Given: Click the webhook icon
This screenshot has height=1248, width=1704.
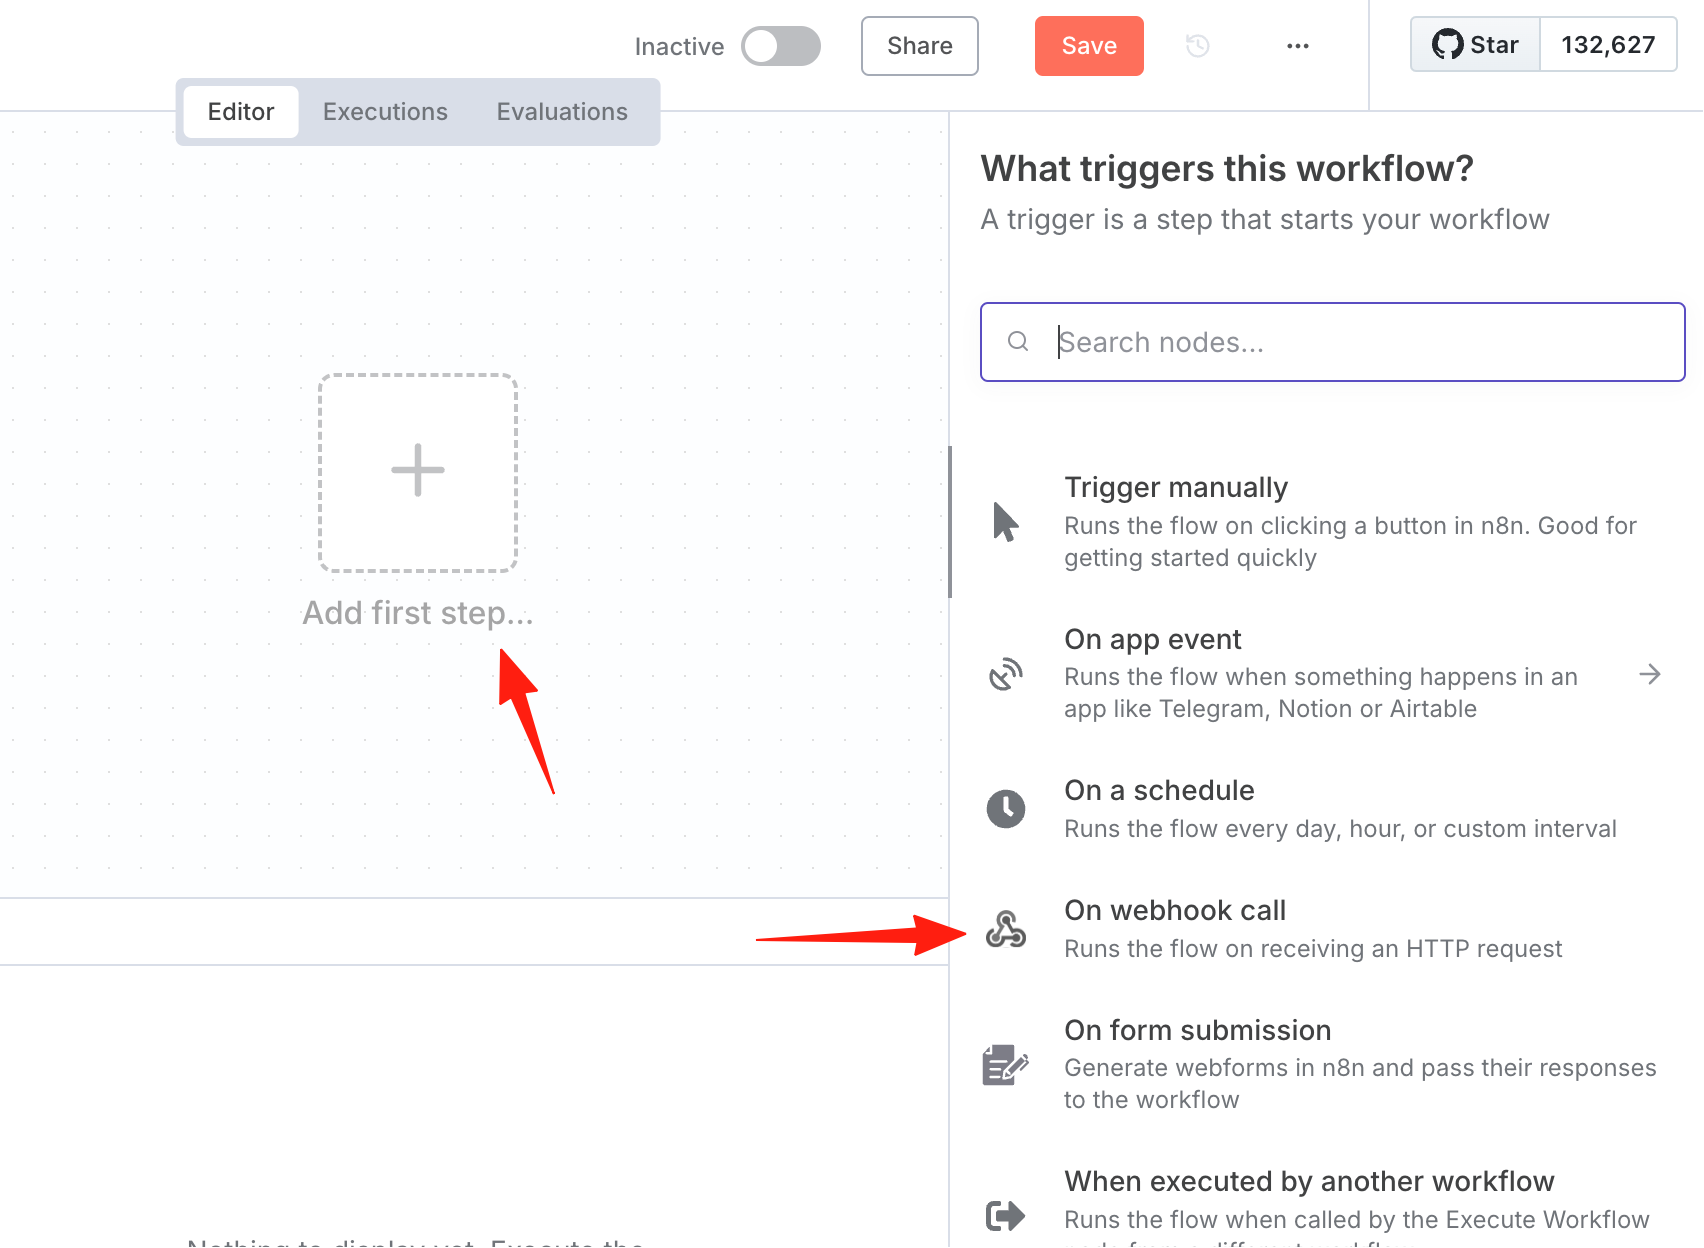Looking at the screenshot, I should (1006, 929).
